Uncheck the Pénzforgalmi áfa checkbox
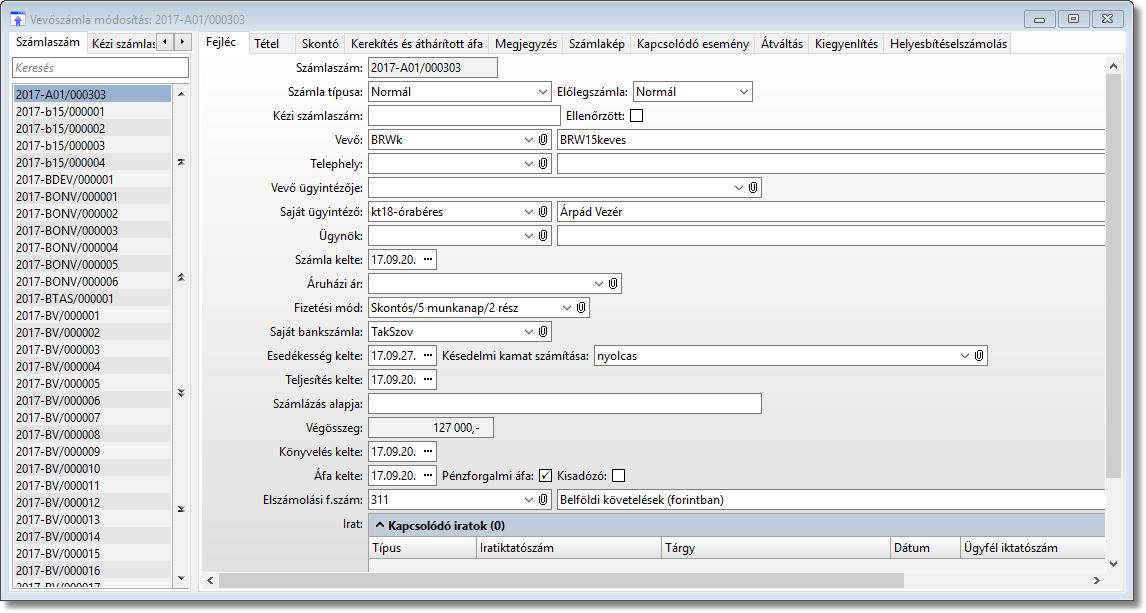The image size is (1146, 613). (x=545, y=476)
